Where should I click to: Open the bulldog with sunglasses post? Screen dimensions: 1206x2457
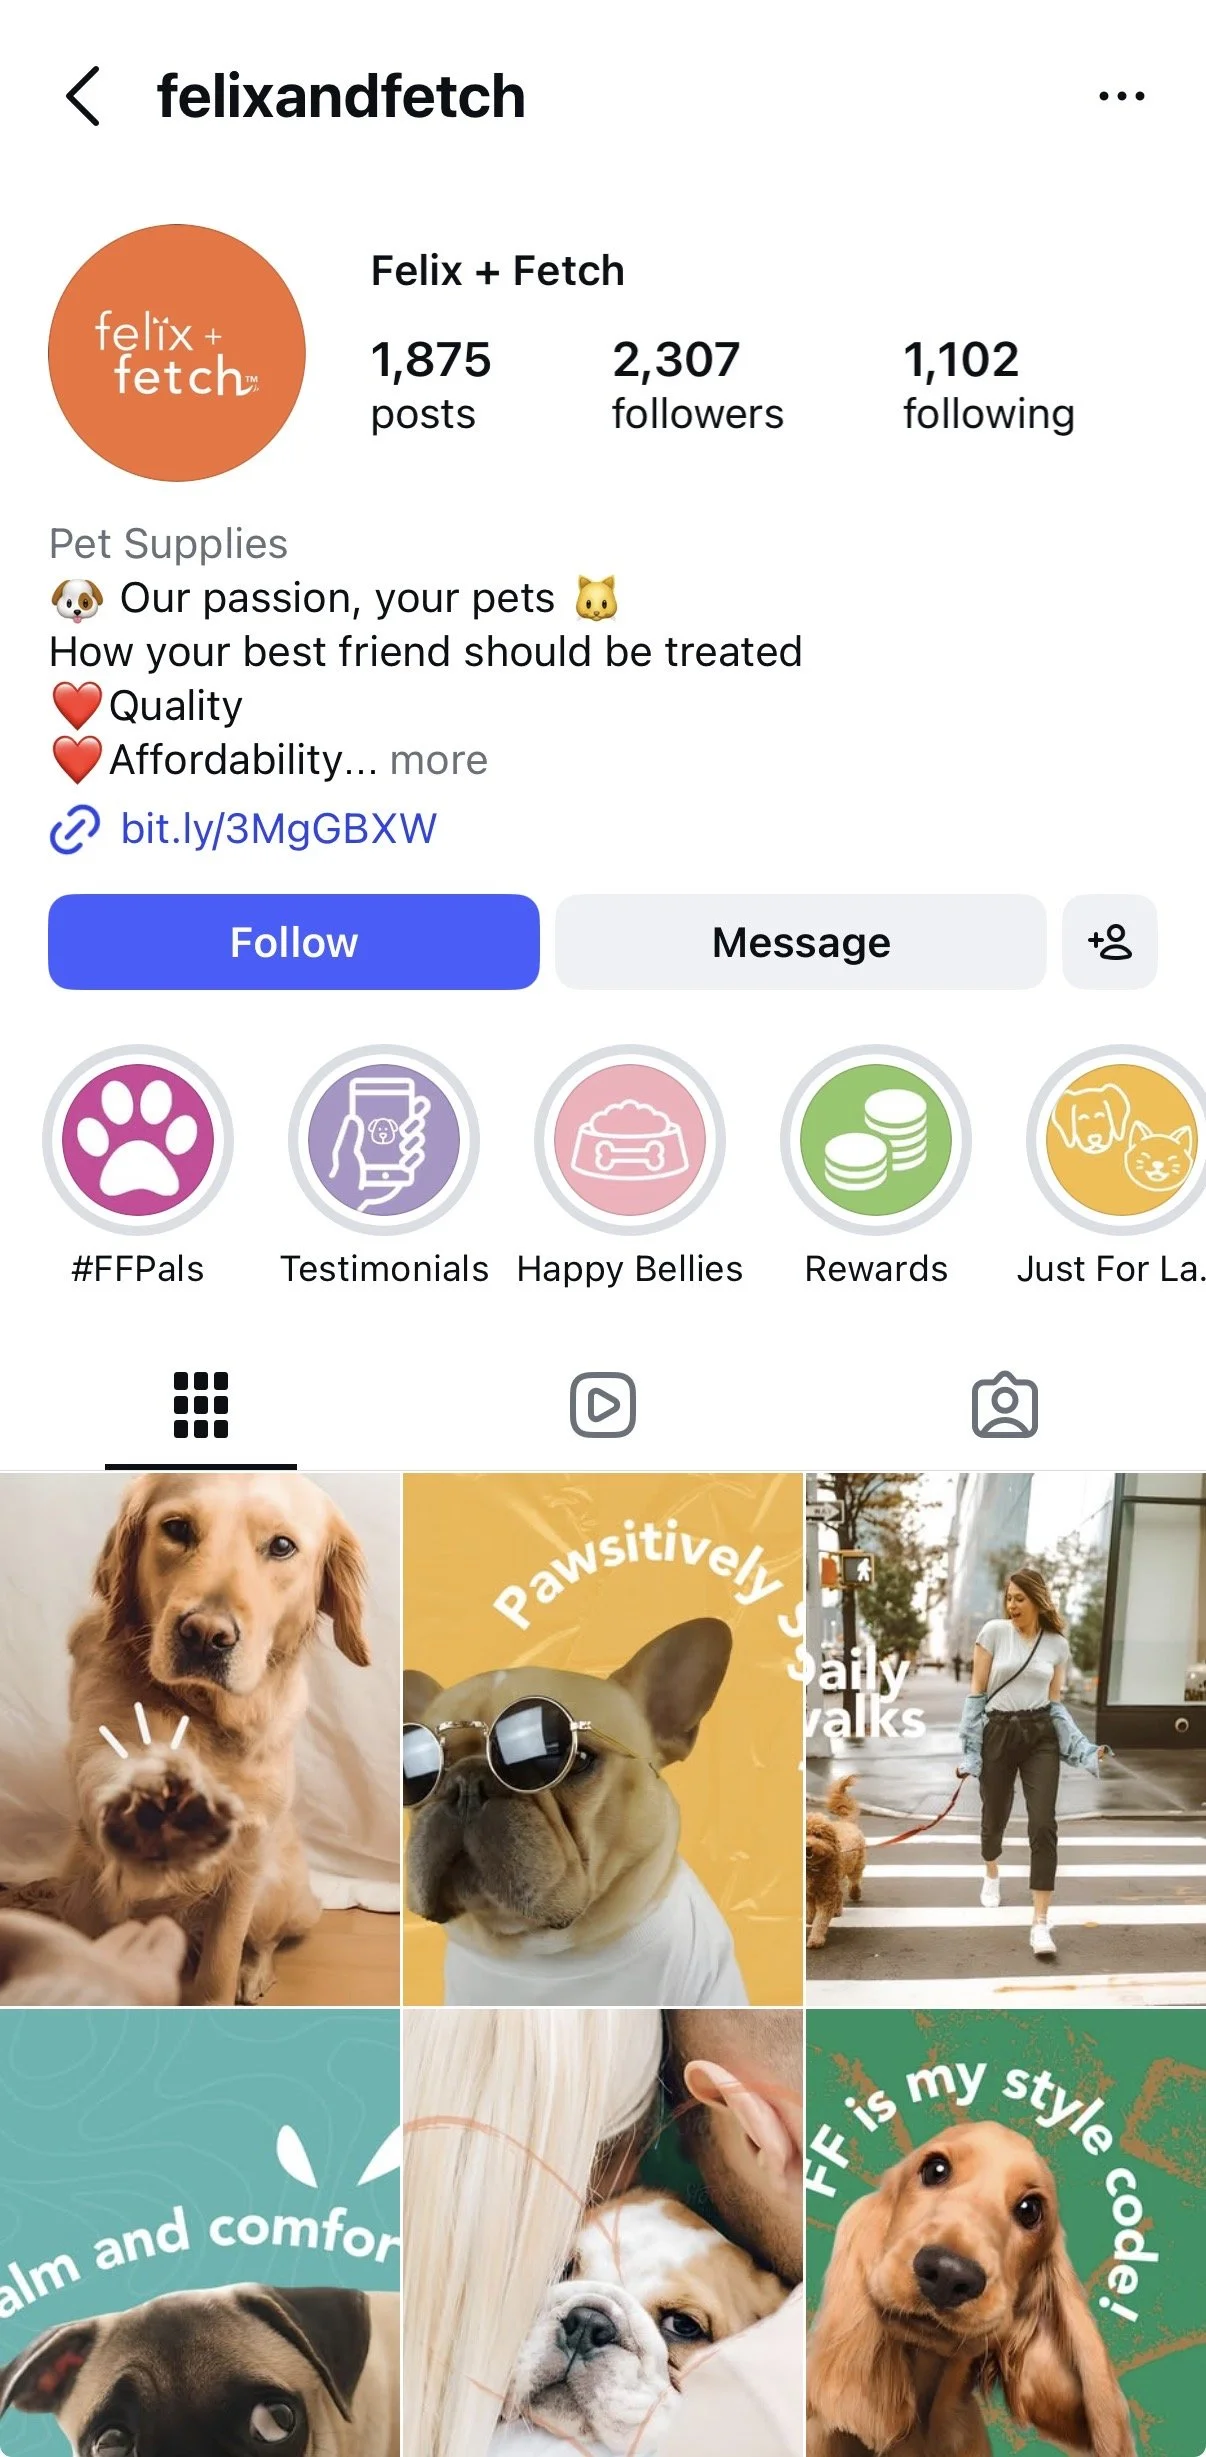pyautogui.click(x=603, y=1739)
